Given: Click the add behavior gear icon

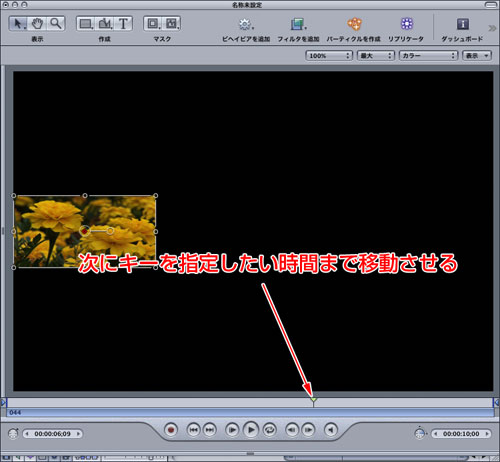Looking at the screenshot, I should pyautogui.click(x=246, y=24).
